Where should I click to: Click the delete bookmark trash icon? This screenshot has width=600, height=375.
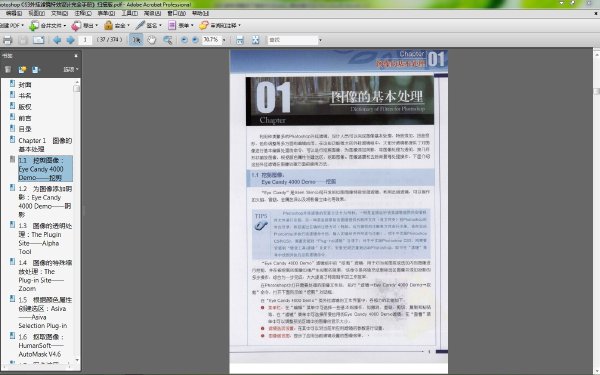pos(8,69)
